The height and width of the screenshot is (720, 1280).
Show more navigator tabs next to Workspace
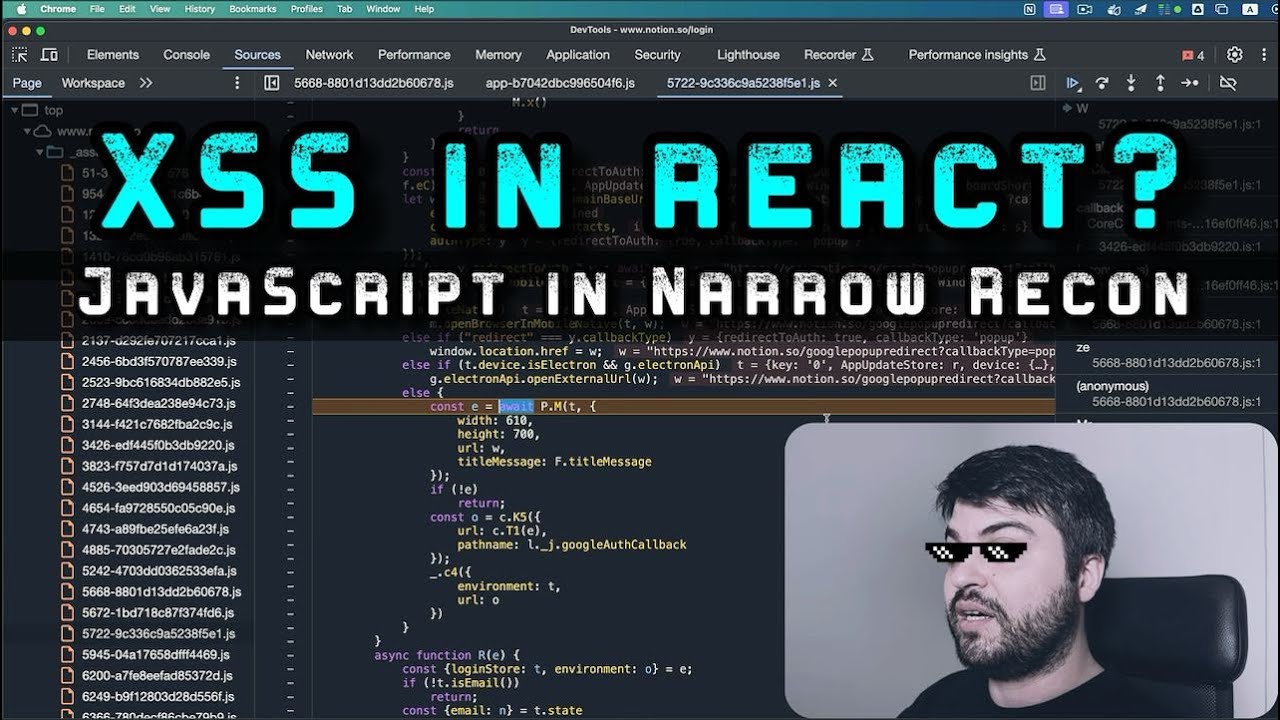(146, 83)
